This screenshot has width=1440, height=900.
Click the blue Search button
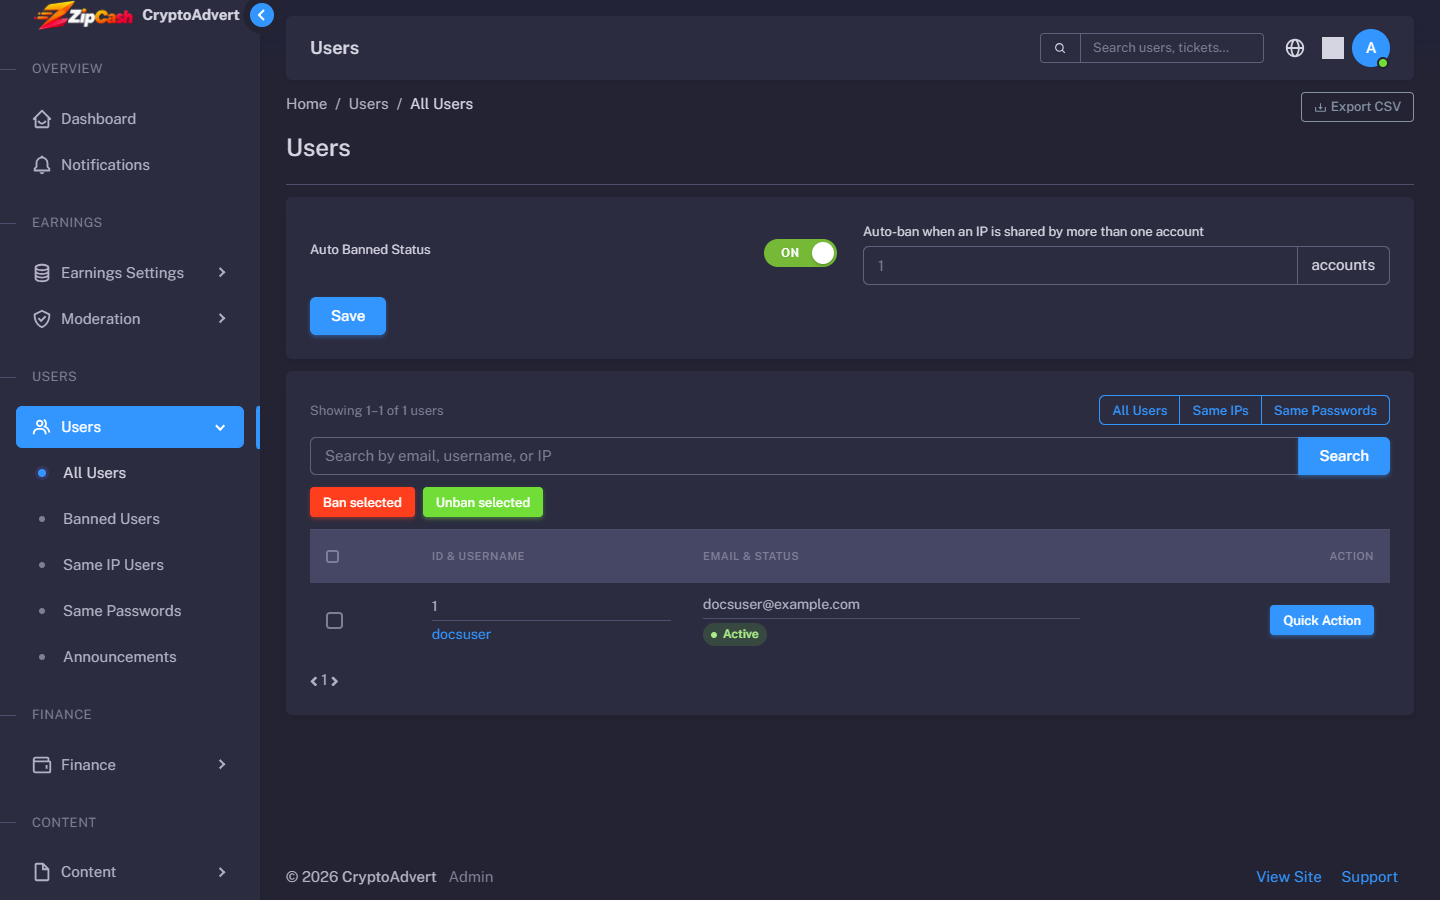click(x=1344, y=456)
